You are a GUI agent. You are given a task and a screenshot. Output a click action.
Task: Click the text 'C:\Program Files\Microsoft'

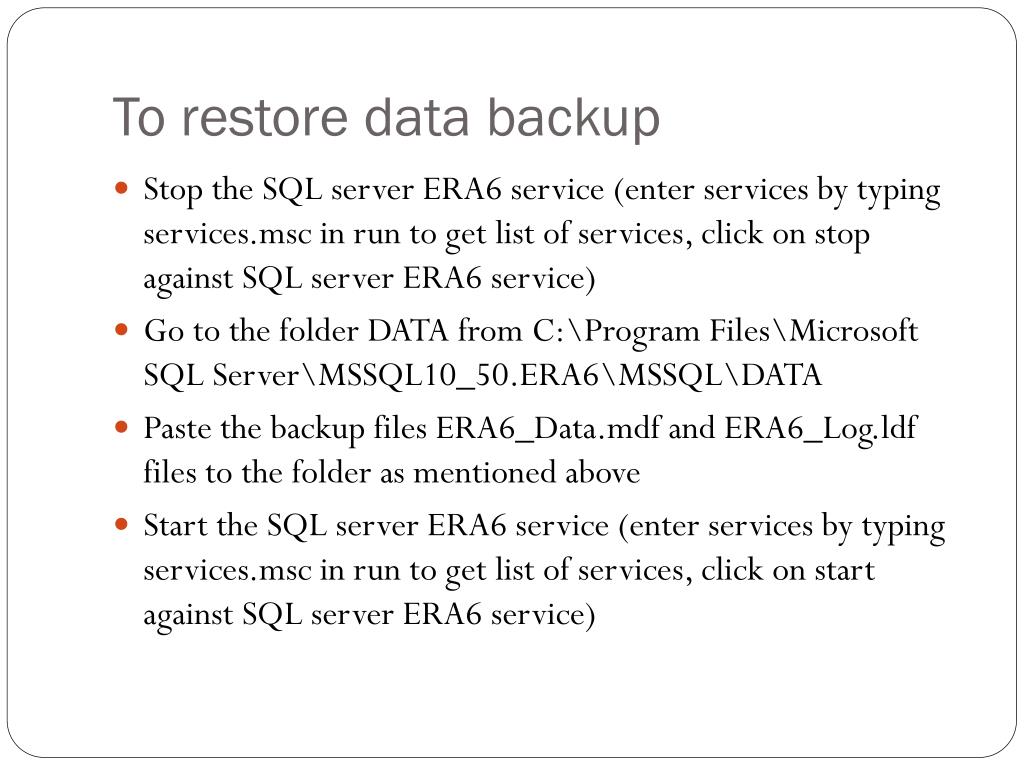coord(725,331)
